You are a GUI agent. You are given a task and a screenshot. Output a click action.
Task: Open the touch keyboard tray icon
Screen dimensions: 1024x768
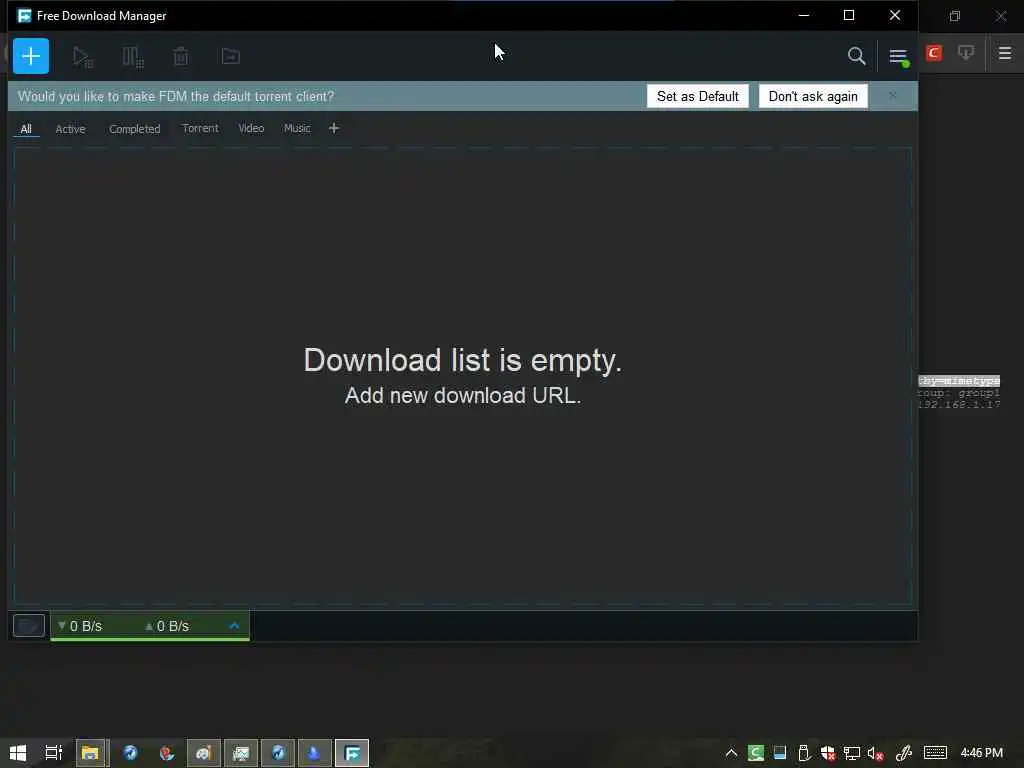click(935, 753)
